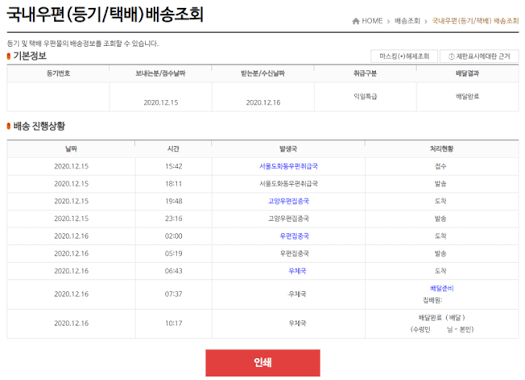This screenshot has height=380, width=525.
Task: Go to HOME breadcrumb link
Action: pos(372,21)
